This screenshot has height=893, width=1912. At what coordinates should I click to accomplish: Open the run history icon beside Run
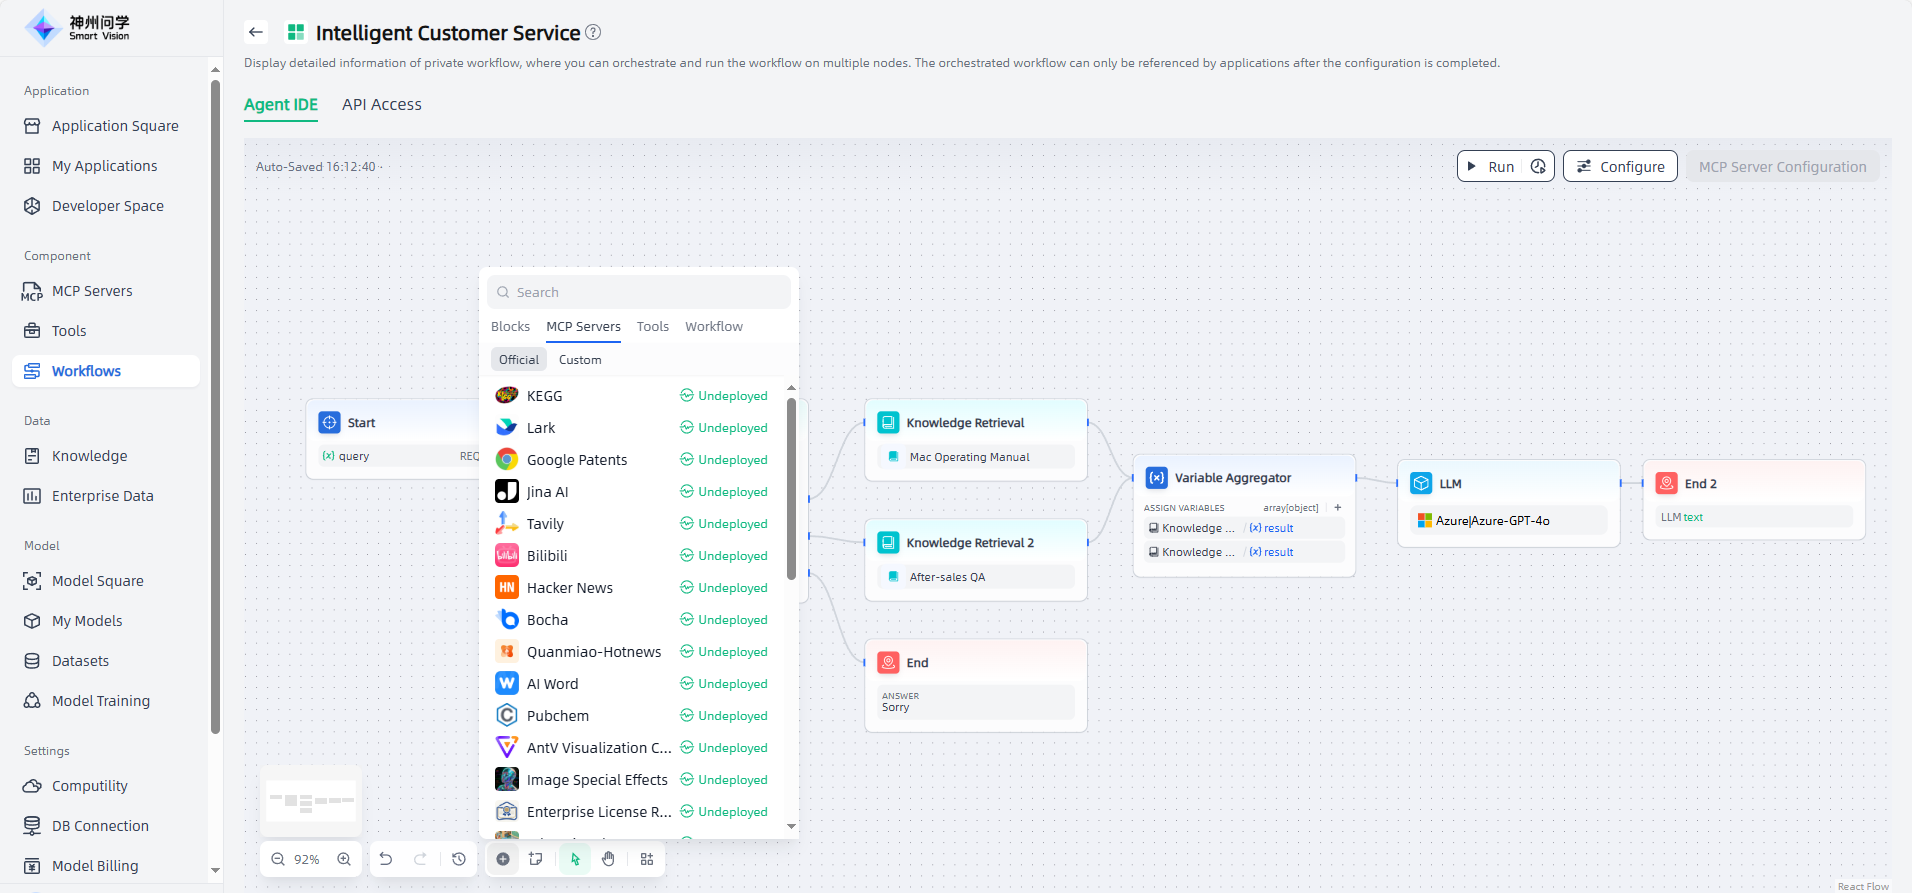click(x=1538, y=167)
